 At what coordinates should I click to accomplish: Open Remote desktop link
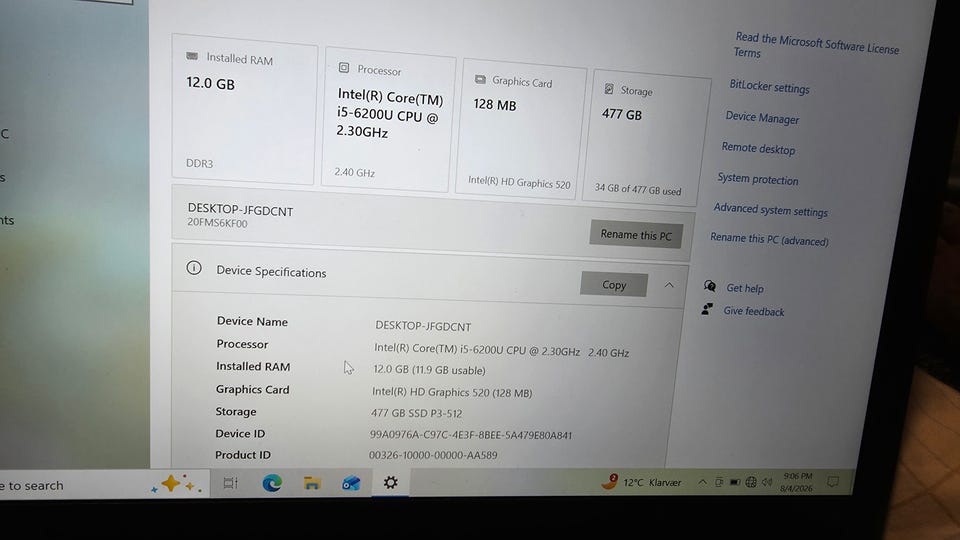pyautogui.click(x=758, y=148)
